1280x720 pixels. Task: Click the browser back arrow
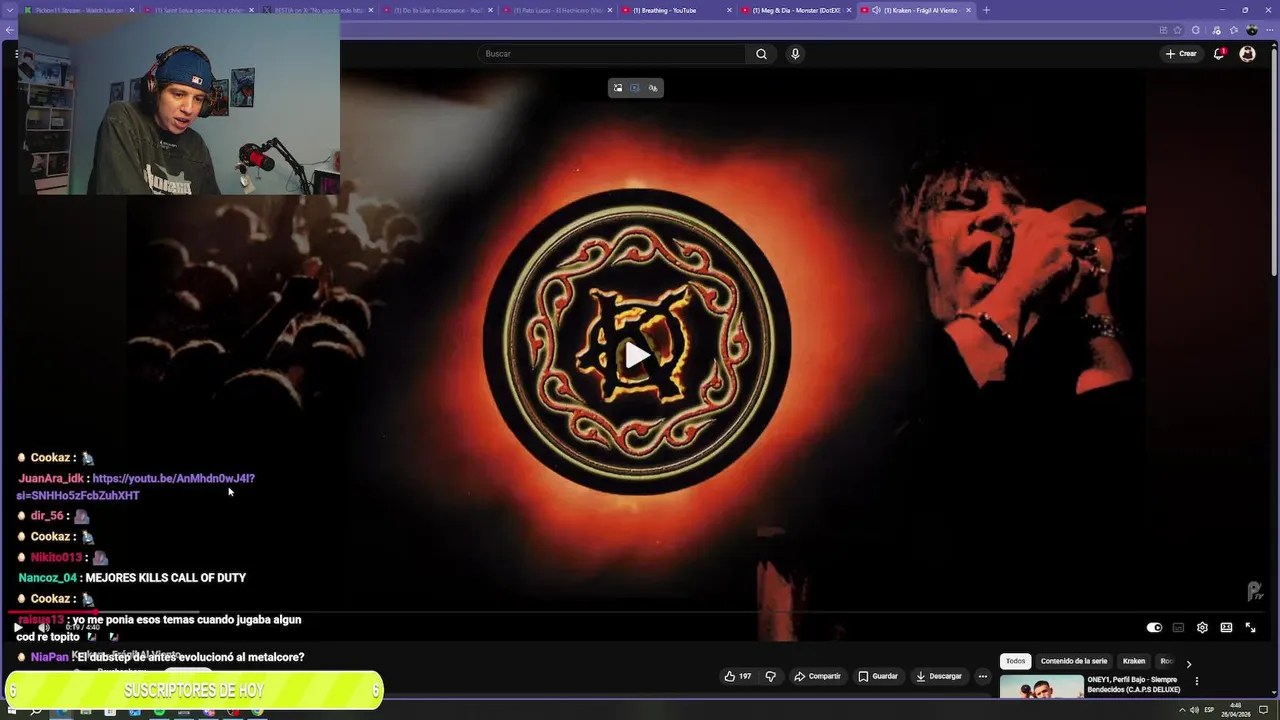(9, 30)
